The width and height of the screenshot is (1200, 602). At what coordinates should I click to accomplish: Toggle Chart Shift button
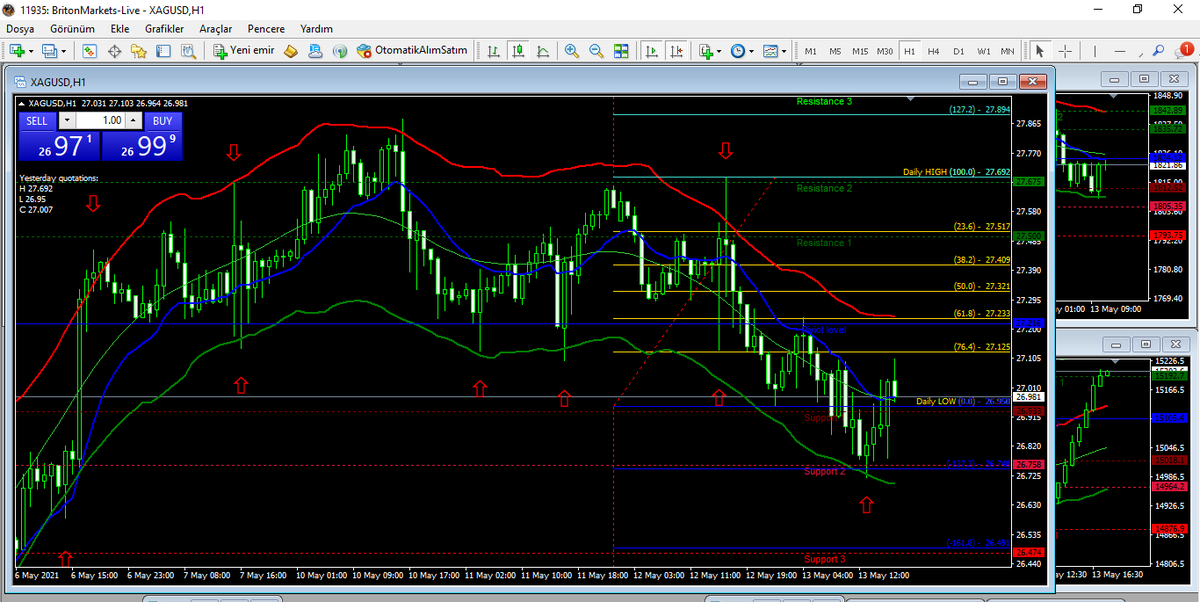click(676, 50)
